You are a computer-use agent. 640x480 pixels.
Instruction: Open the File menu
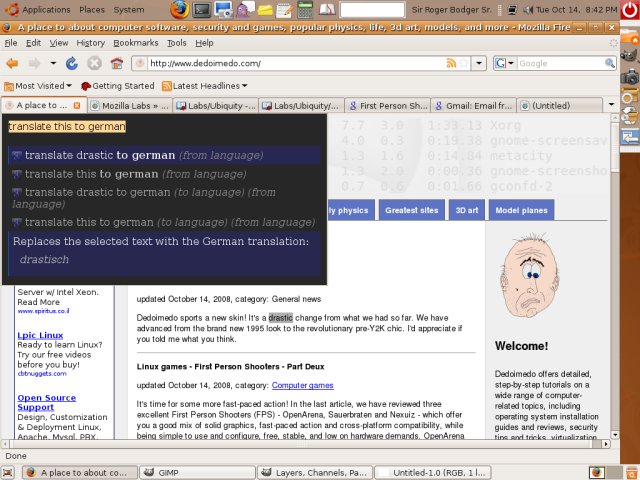click(11, 43)
